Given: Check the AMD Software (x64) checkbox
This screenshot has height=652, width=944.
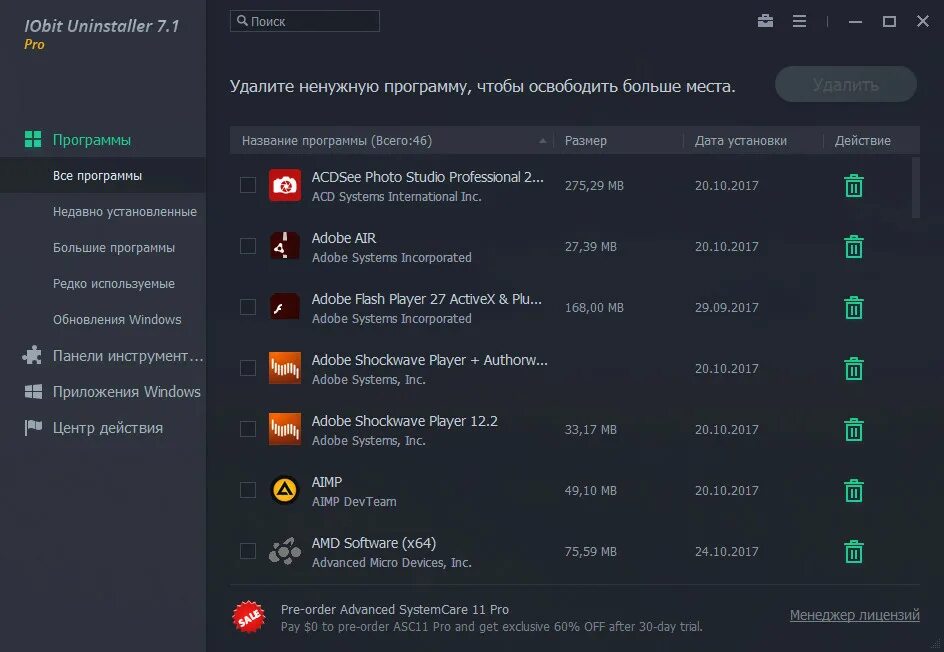Looking at the screenshot, I should (x=248, y=551).
